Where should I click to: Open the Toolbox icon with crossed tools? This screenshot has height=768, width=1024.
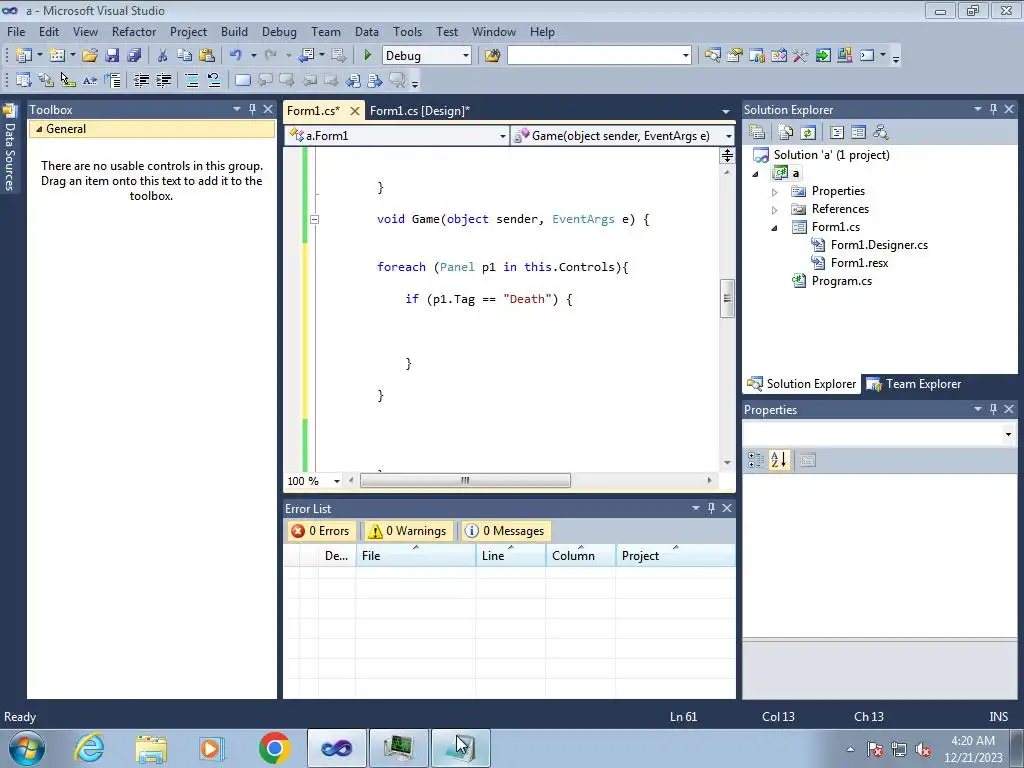tap(801, 56)
